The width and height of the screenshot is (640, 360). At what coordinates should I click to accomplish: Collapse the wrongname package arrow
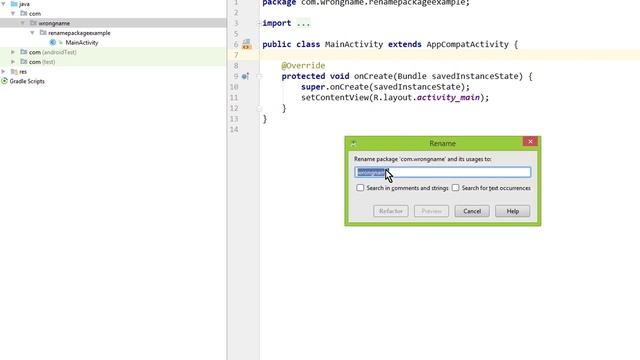click(23, 23)
